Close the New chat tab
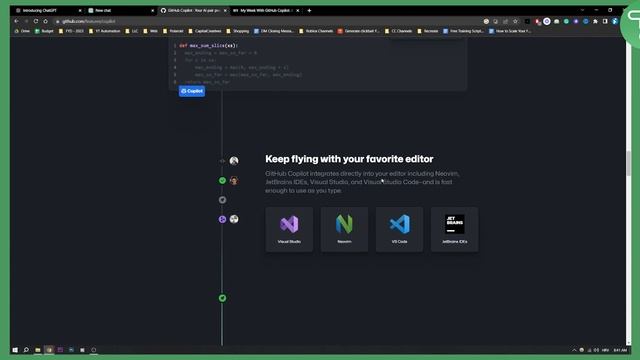Viewport: 640px width, 360px height. pyautogui.click(x=153, y=11)
